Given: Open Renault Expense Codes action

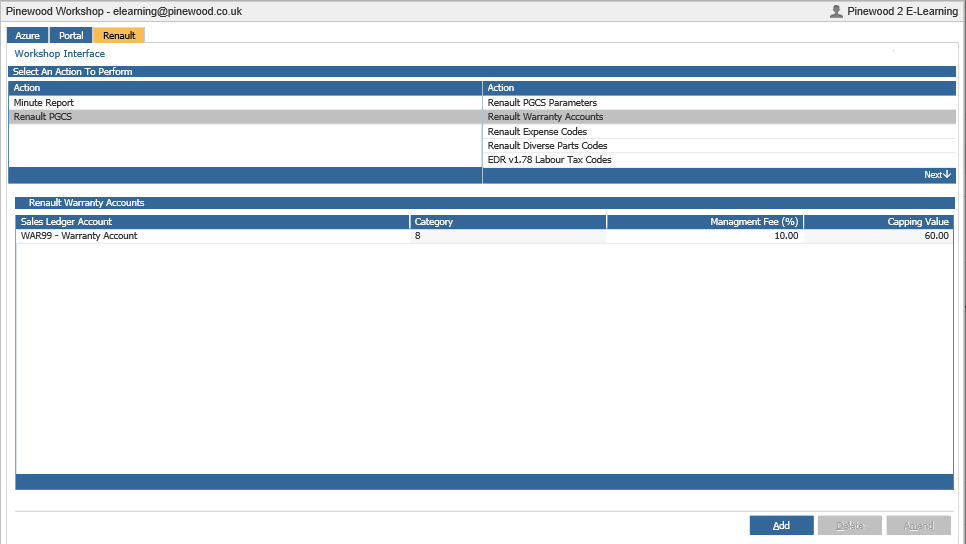Looking at the screenshot, I should (x=719, y=131).
